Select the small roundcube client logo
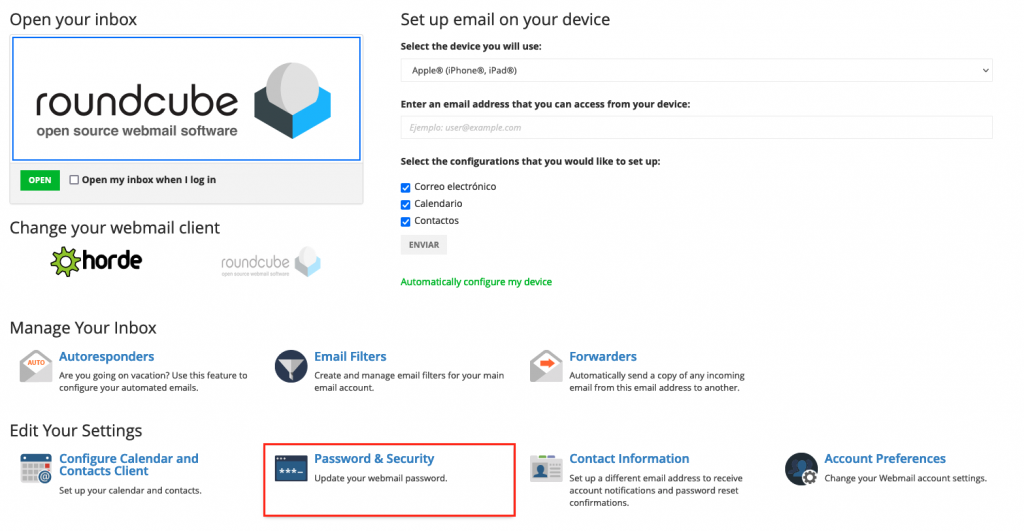1024x531 pixels. [271, 262]
